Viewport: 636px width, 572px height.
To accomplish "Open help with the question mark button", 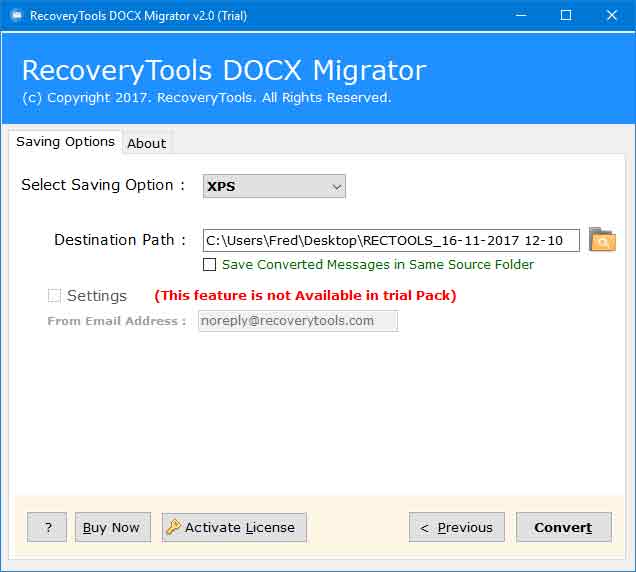I will pyautogui.click(x=47, y=527).
